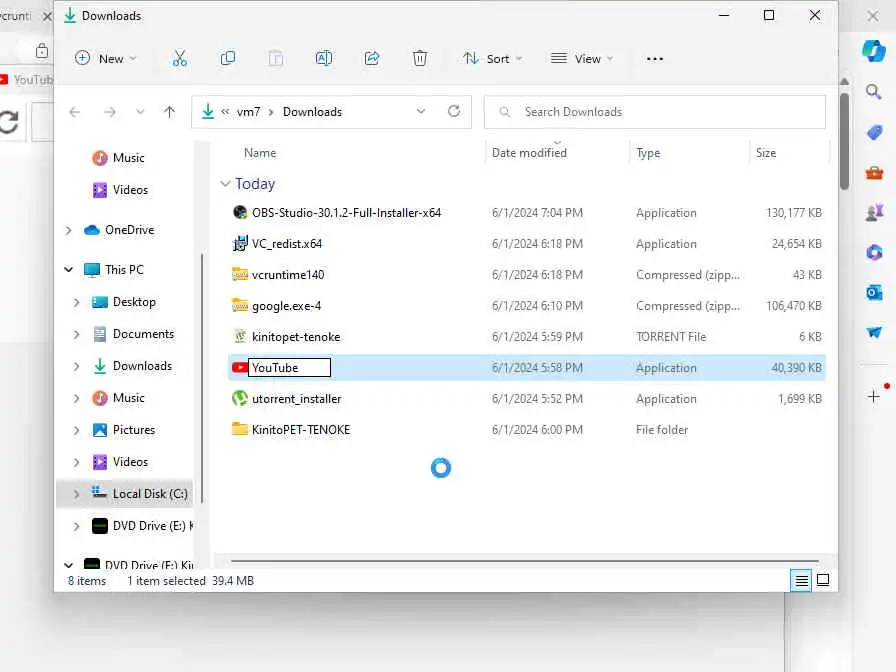Viewport: 896px width, 672px height.
Task: Switch to large thumbnails view button
Action: click(823, 581)
